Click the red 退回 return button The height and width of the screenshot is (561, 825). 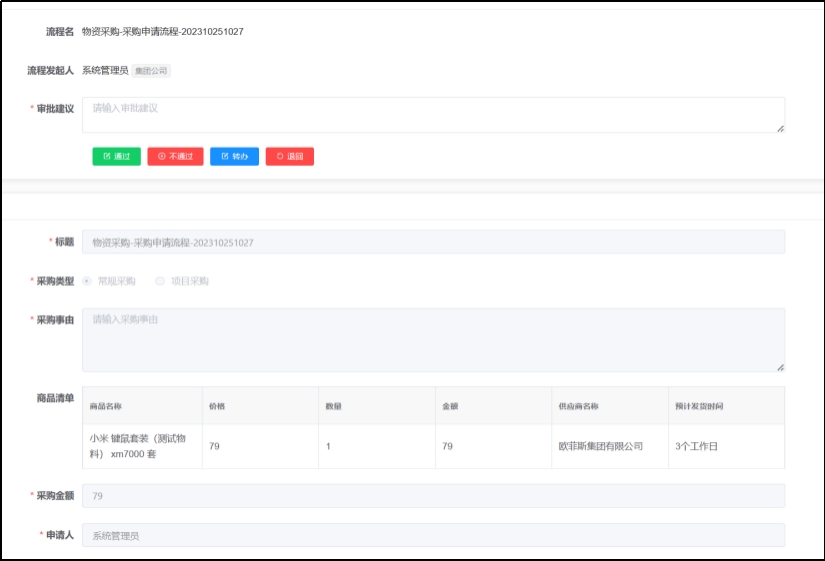pos(289,157)
